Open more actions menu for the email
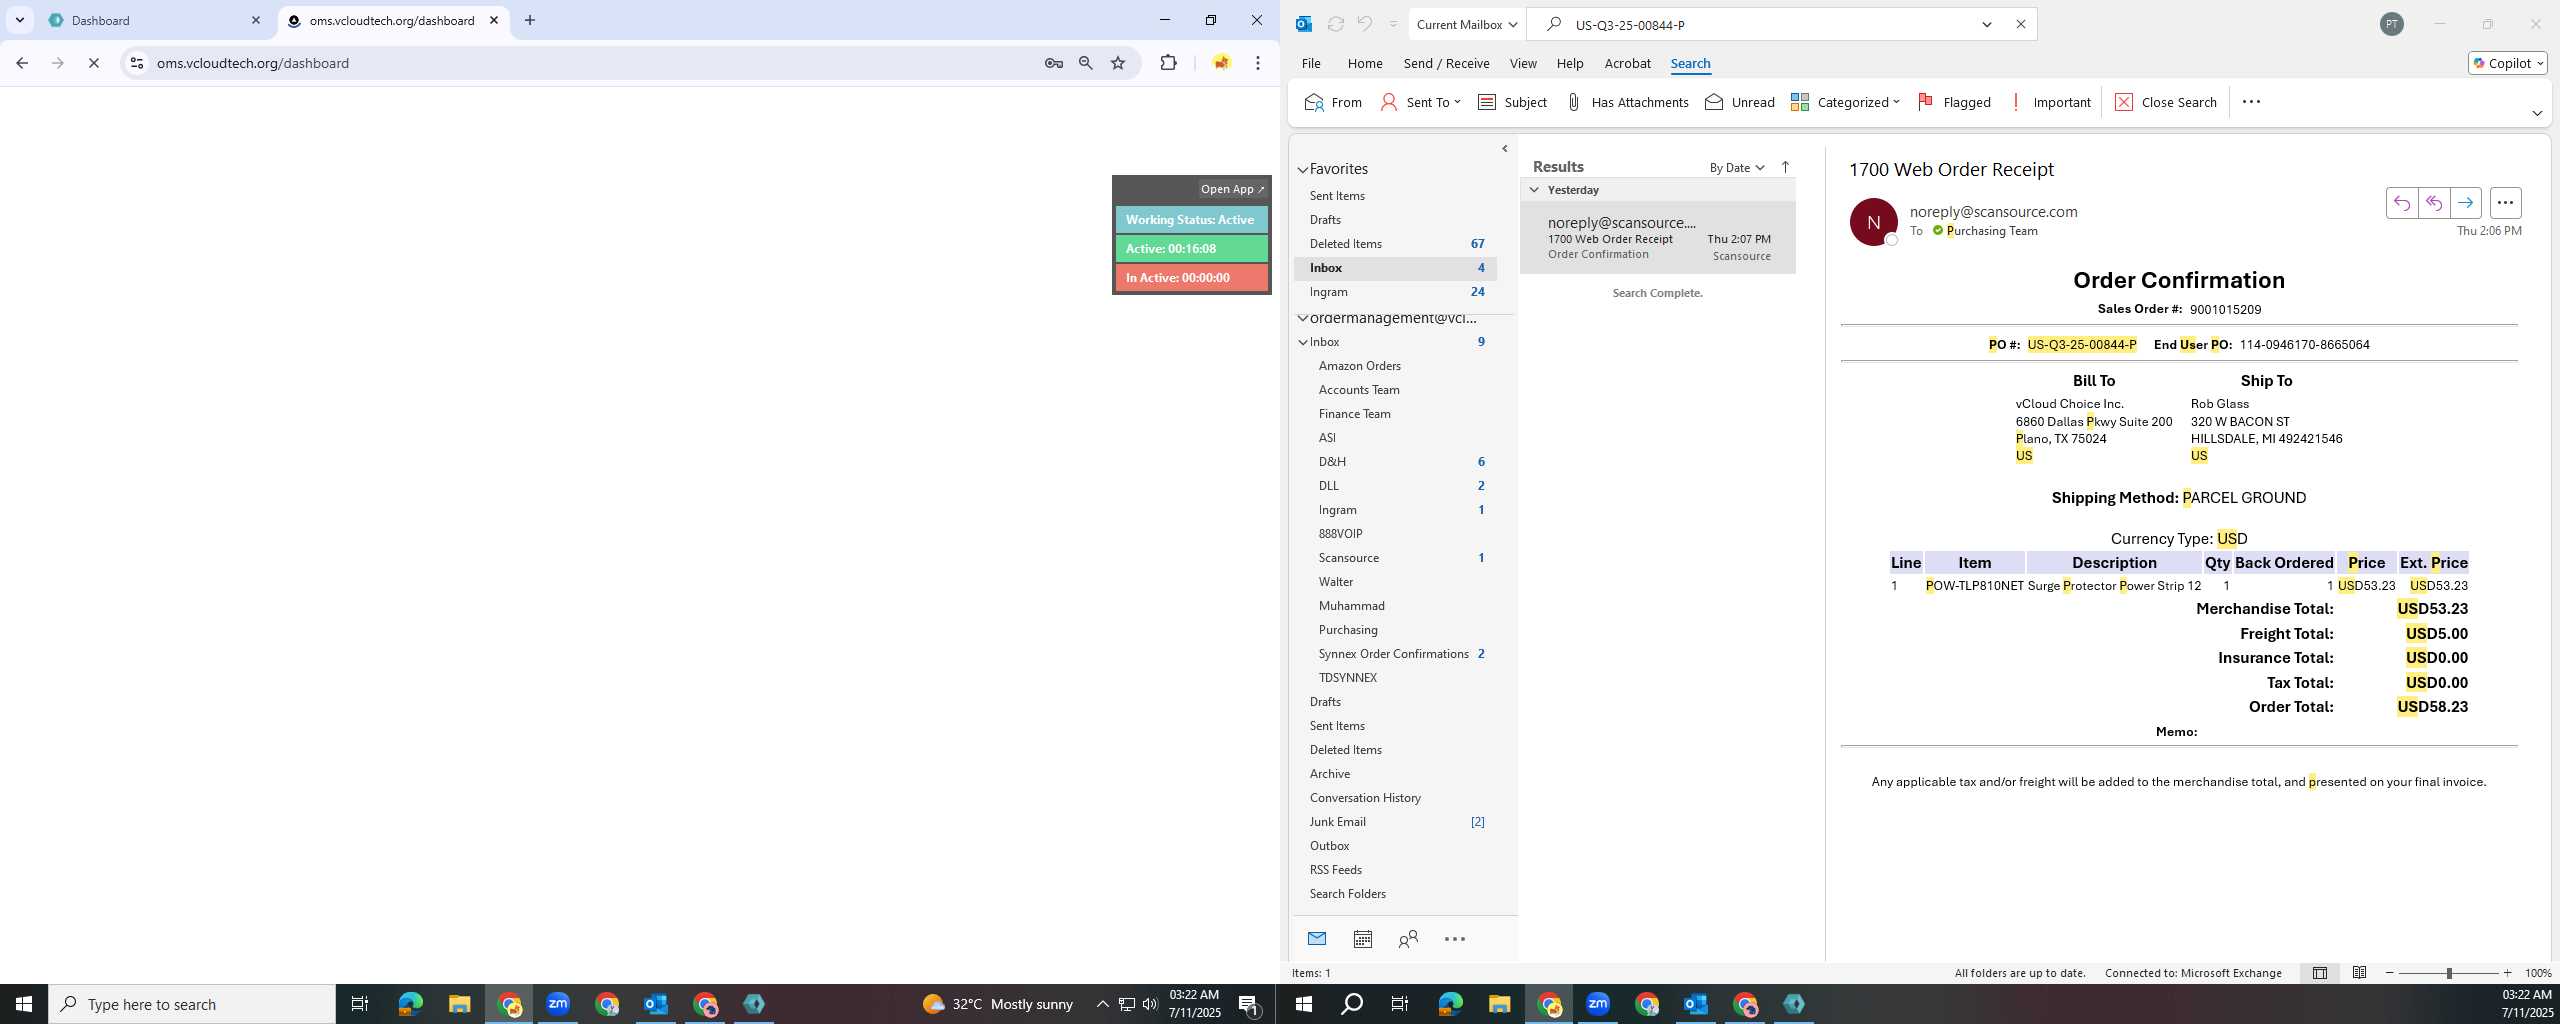This screenshot has width=2560, height=1024. pyautogui.click(x=2505, y=203)
